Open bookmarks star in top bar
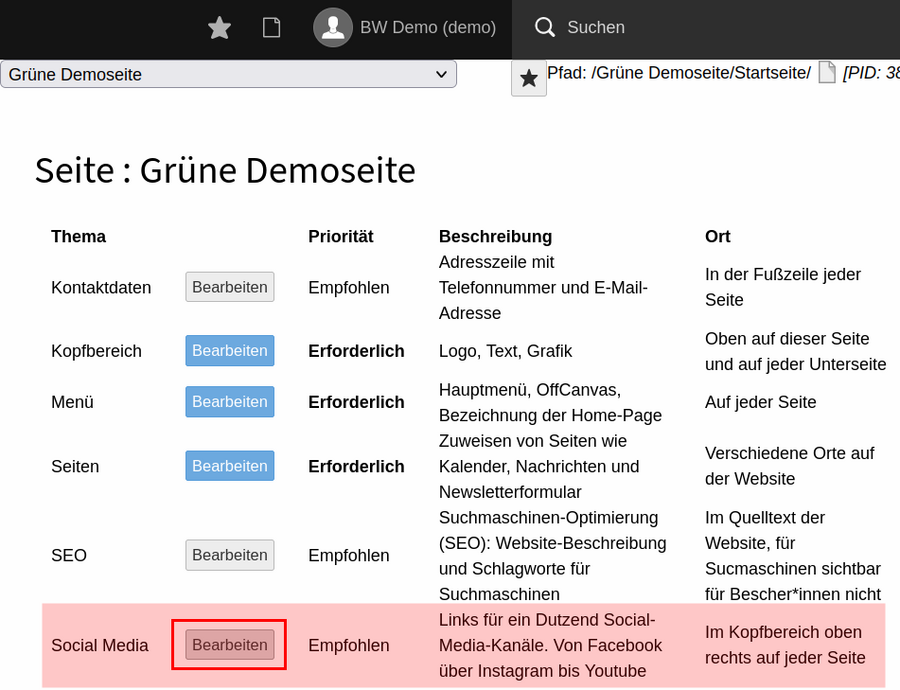The image size is (900, 690). pos(219,28)
